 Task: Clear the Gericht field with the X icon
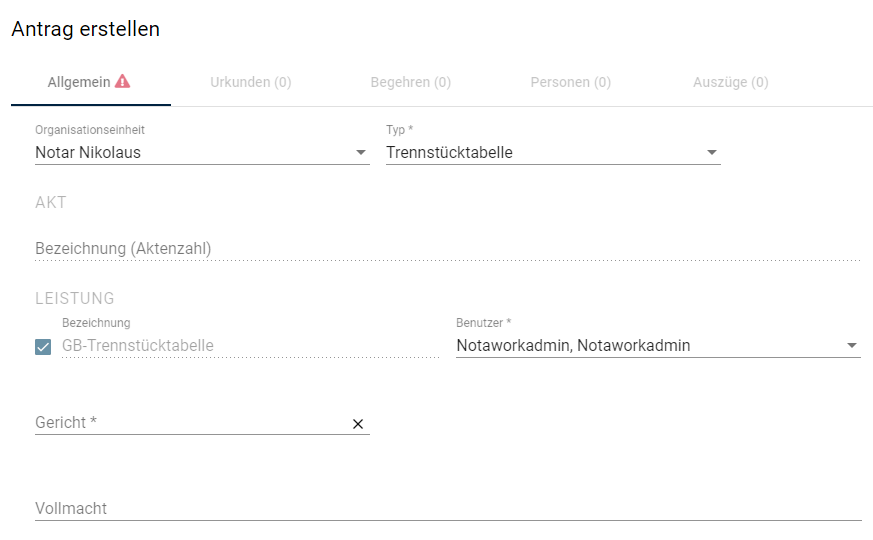click(358, 424)
